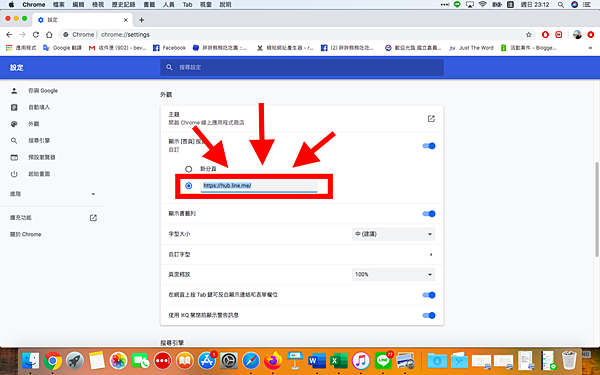
Task: Open the Apple menu icon
Action: 11,5
